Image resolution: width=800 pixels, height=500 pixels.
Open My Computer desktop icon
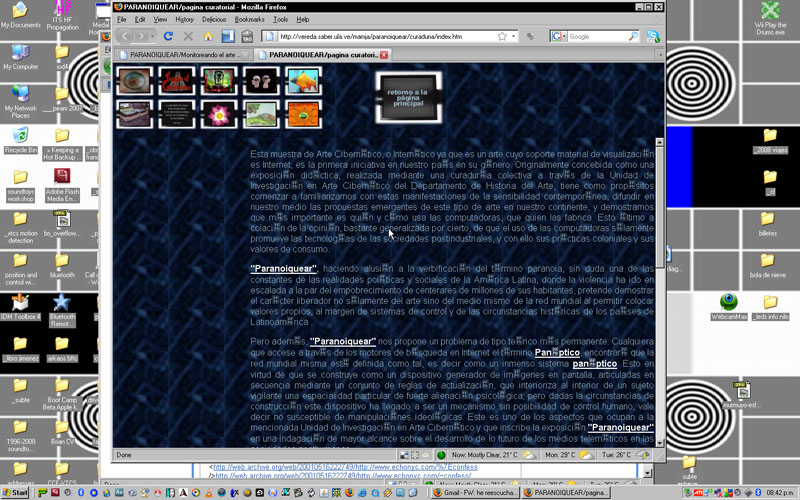tap(20, 58)
